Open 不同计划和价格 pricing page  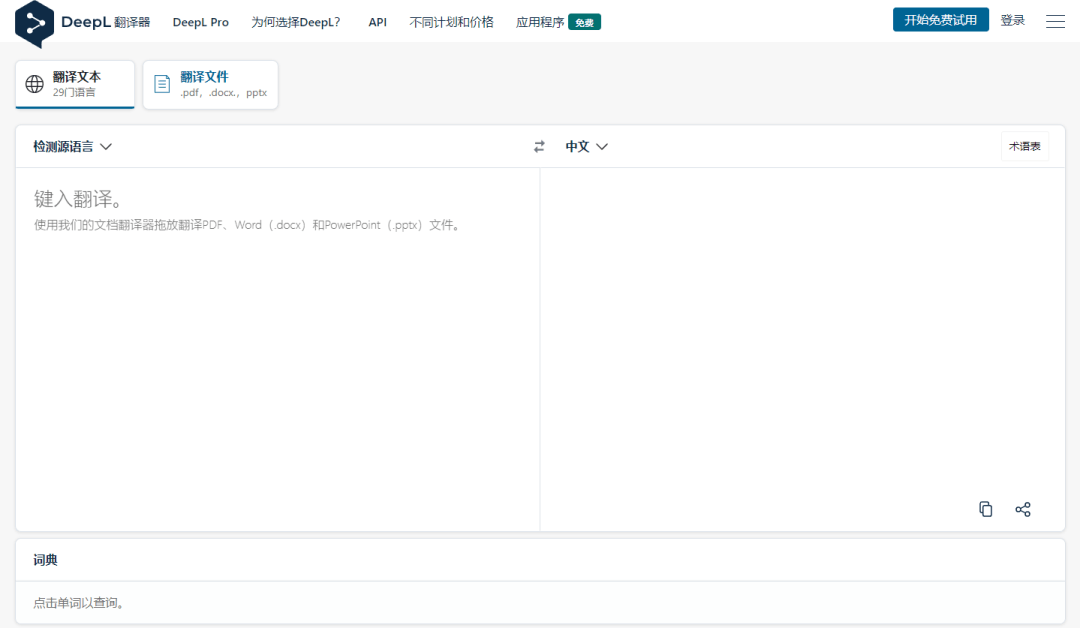pyautogui.click(x=451, y=22)
